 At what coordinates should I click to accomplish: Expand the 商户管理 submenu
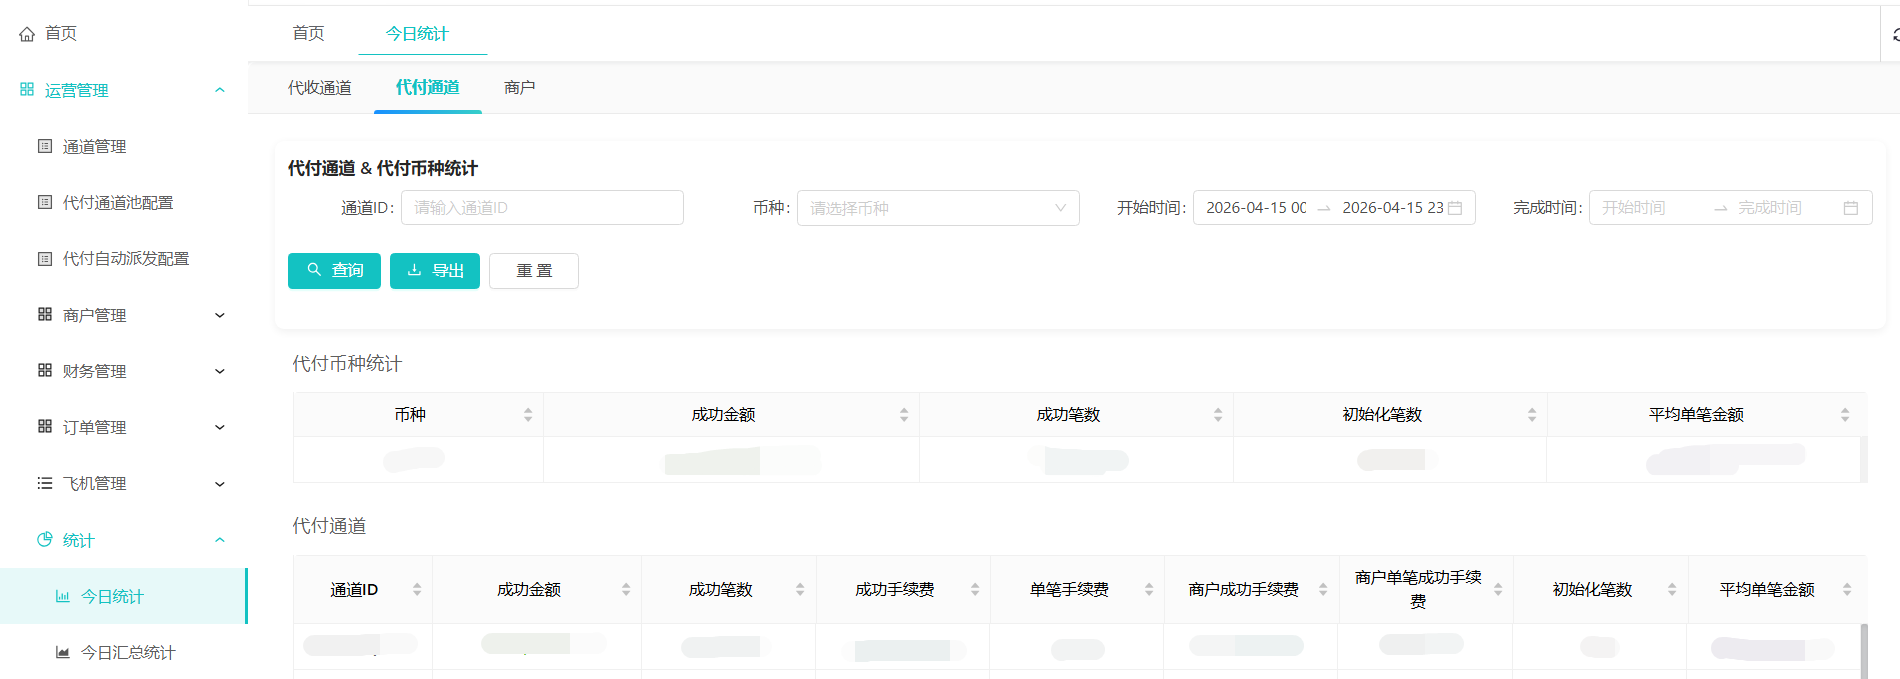220,315
